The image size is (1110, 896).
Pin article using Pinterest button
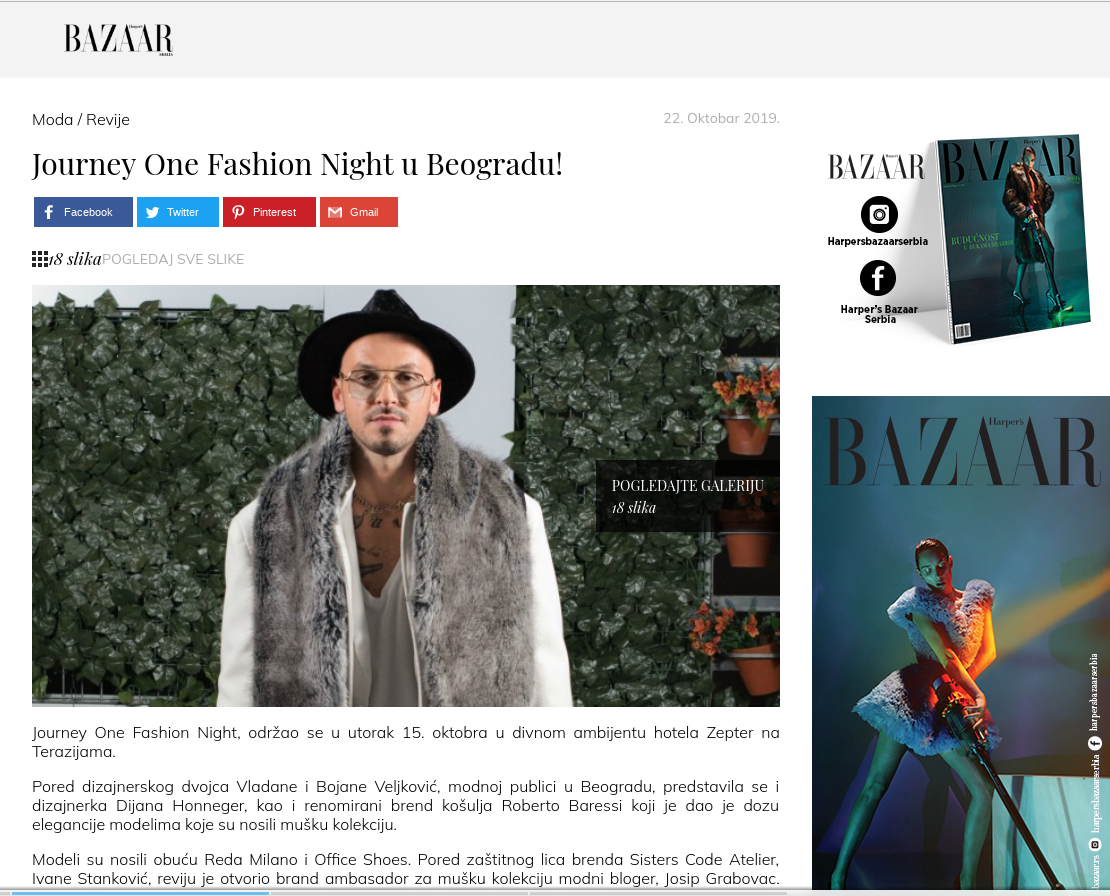pyautogui.click(x=269, y=212)
